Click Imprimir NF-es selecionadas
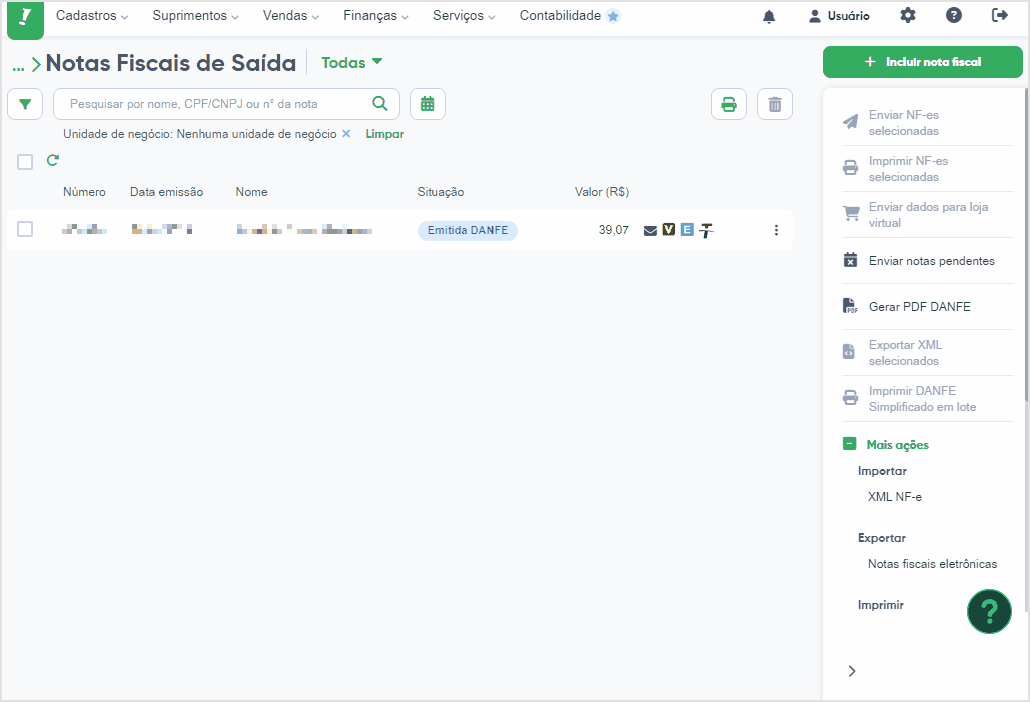 pos(927,169)
